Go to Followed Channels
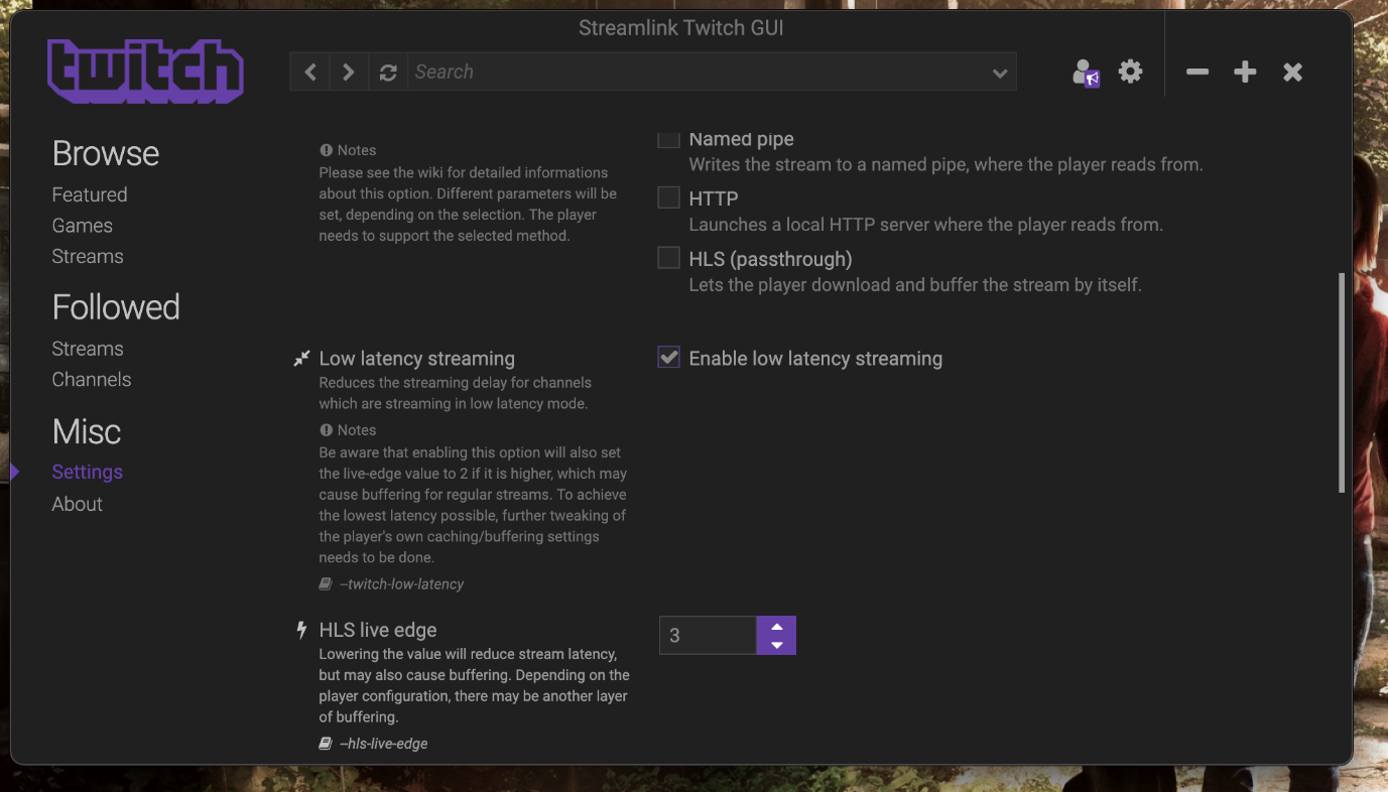Image resolution: width=1388 pixels, height=792 pixels. click(91, 379)
